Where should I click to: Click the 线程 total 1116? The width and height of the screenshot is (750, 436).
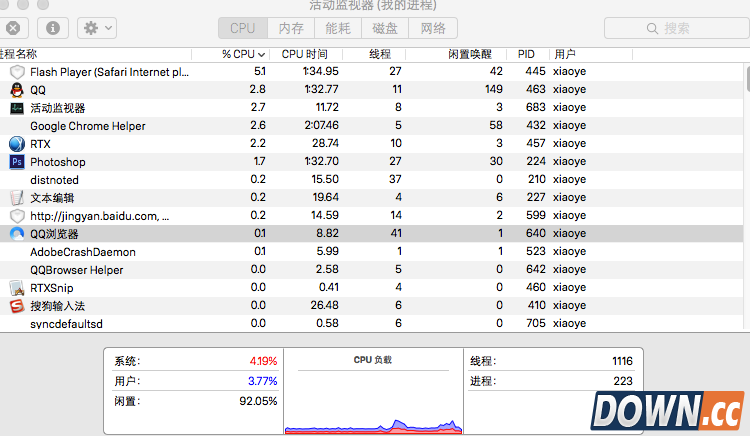point(622,361)
